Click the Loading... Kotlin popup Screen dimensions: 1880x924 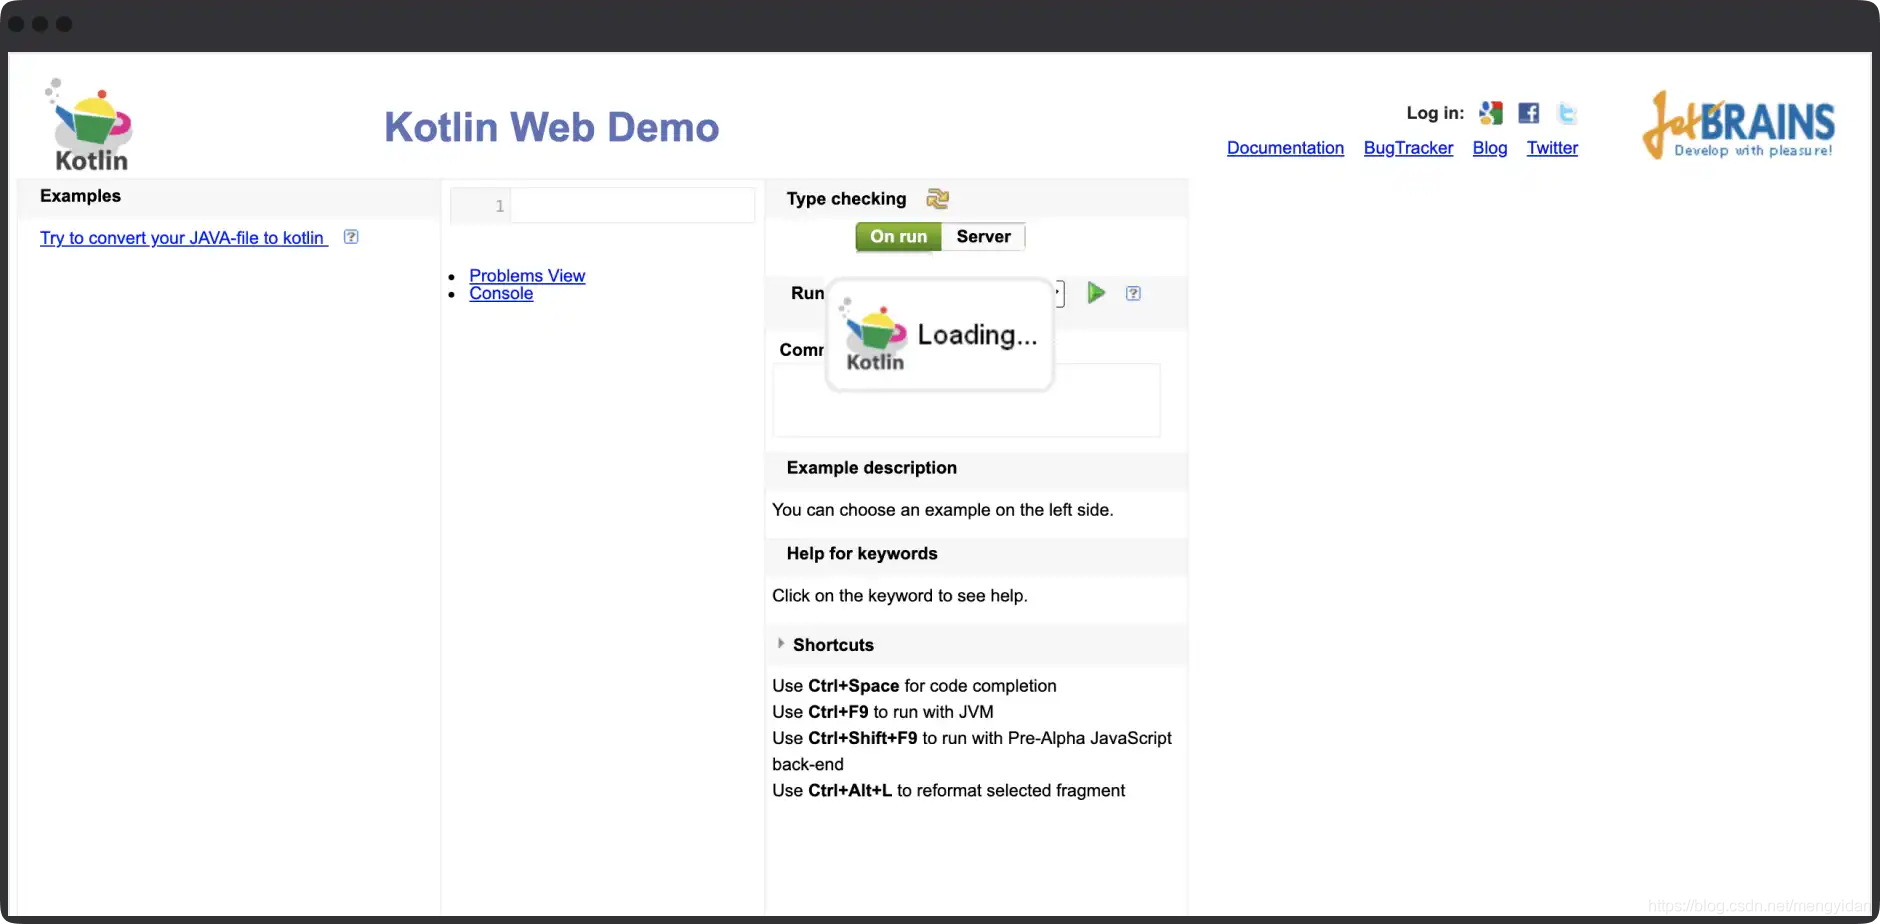(x=940, y=335)
